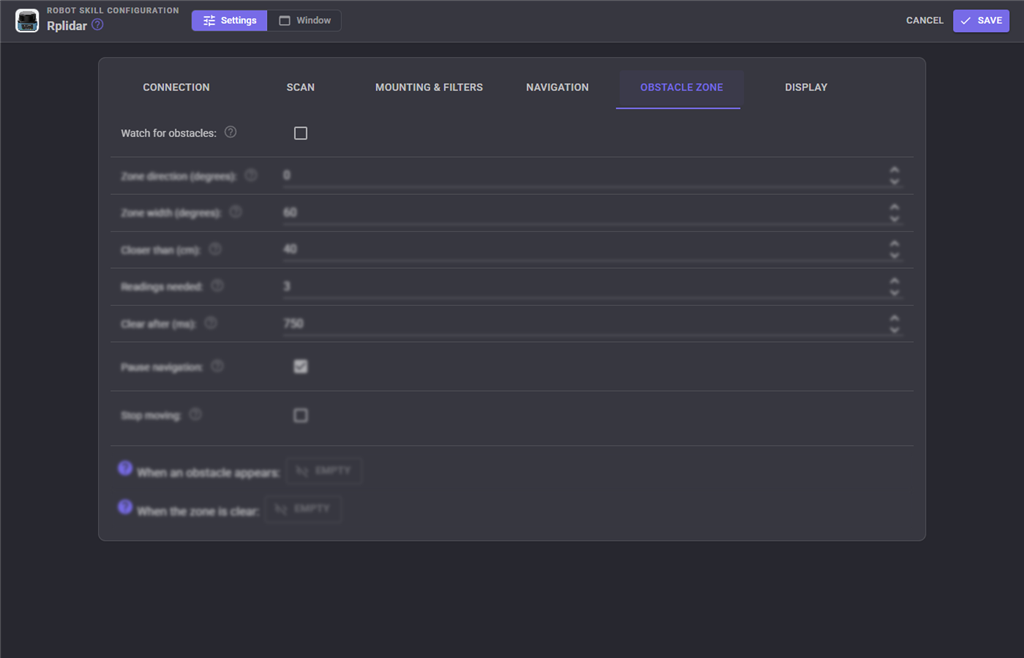Open the Display tab
Viewport: 1024px width, 658px height.
806,87
